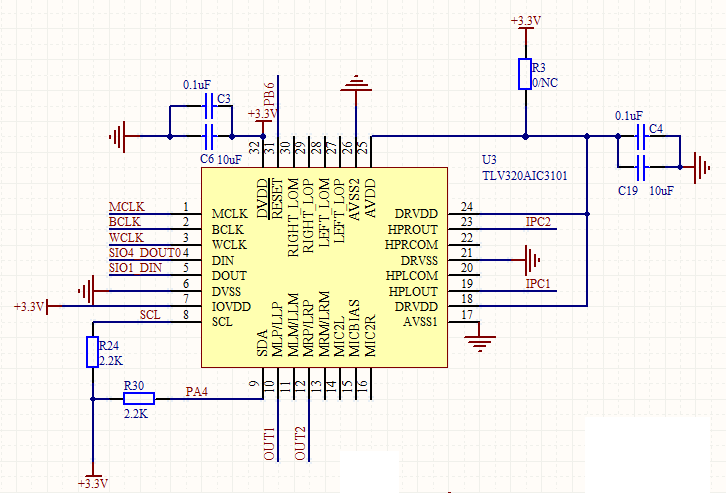Screen dimensions: 726x493
Task: Click the junction dot where R3 meets AVDD wire
Action: pos(525,137)
